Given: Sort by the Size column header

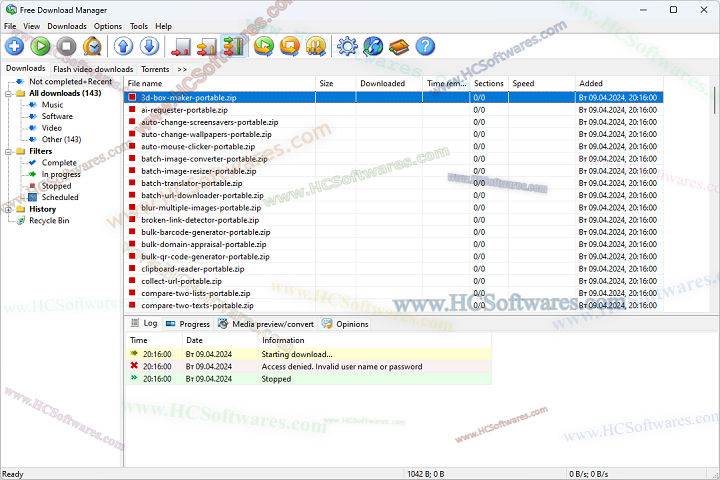Looking at the screenshot, I should [336, 83].
